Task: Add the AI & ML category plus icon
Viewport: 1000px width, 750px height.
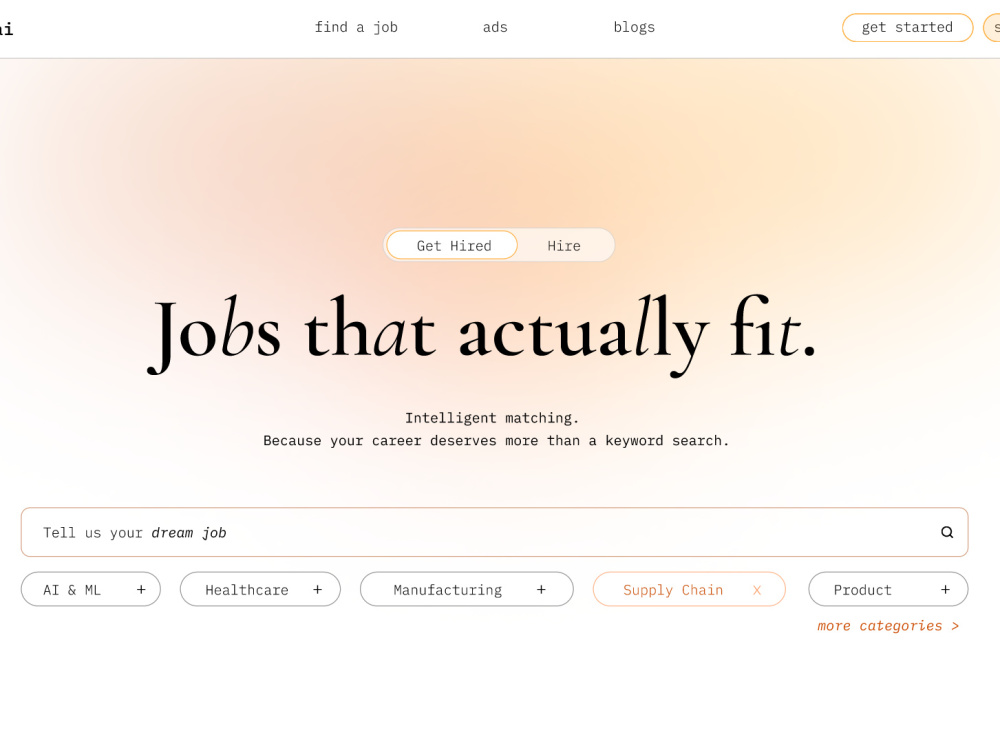Action: tap(141, 590)
